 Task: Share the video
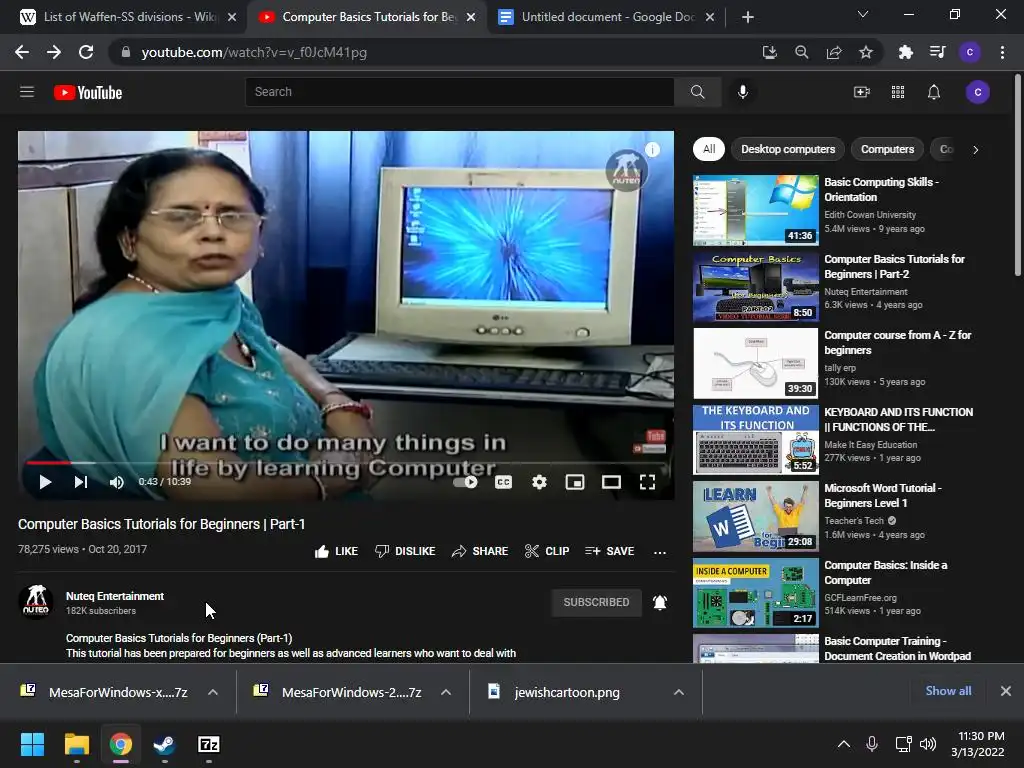[x=480, y=551]
